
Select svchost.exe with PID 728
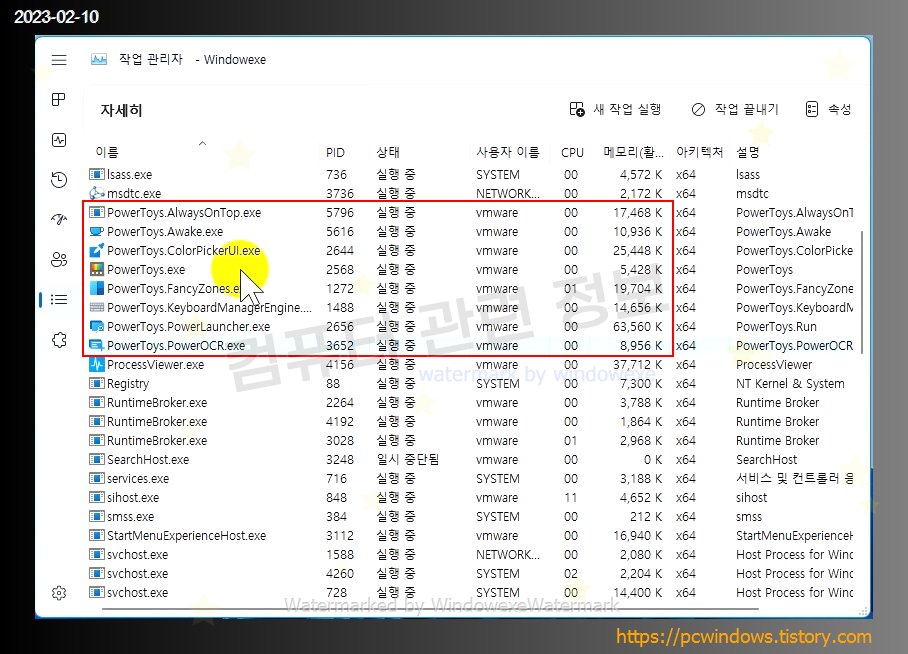pyautogui.click(x=138, y=593)
